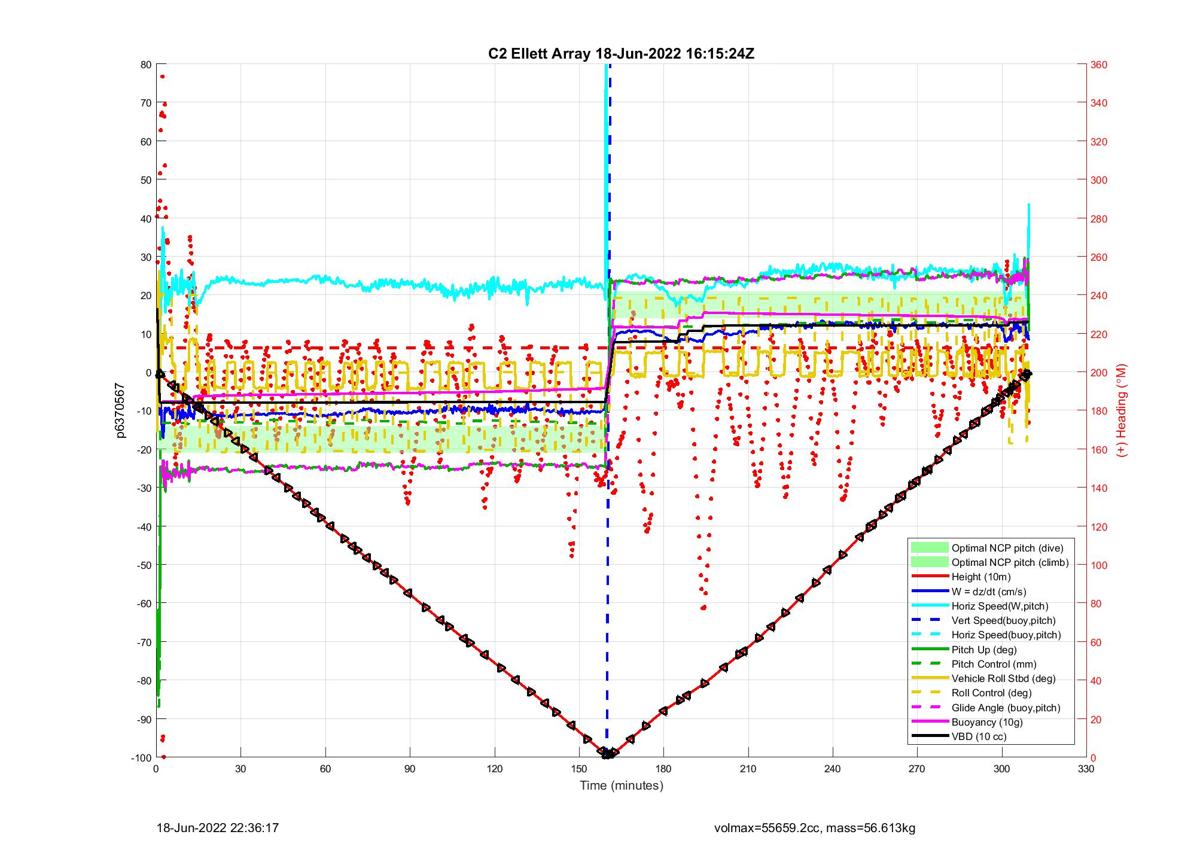
Task: Click x-axis tick label '210'
Action: coord(748,770)
